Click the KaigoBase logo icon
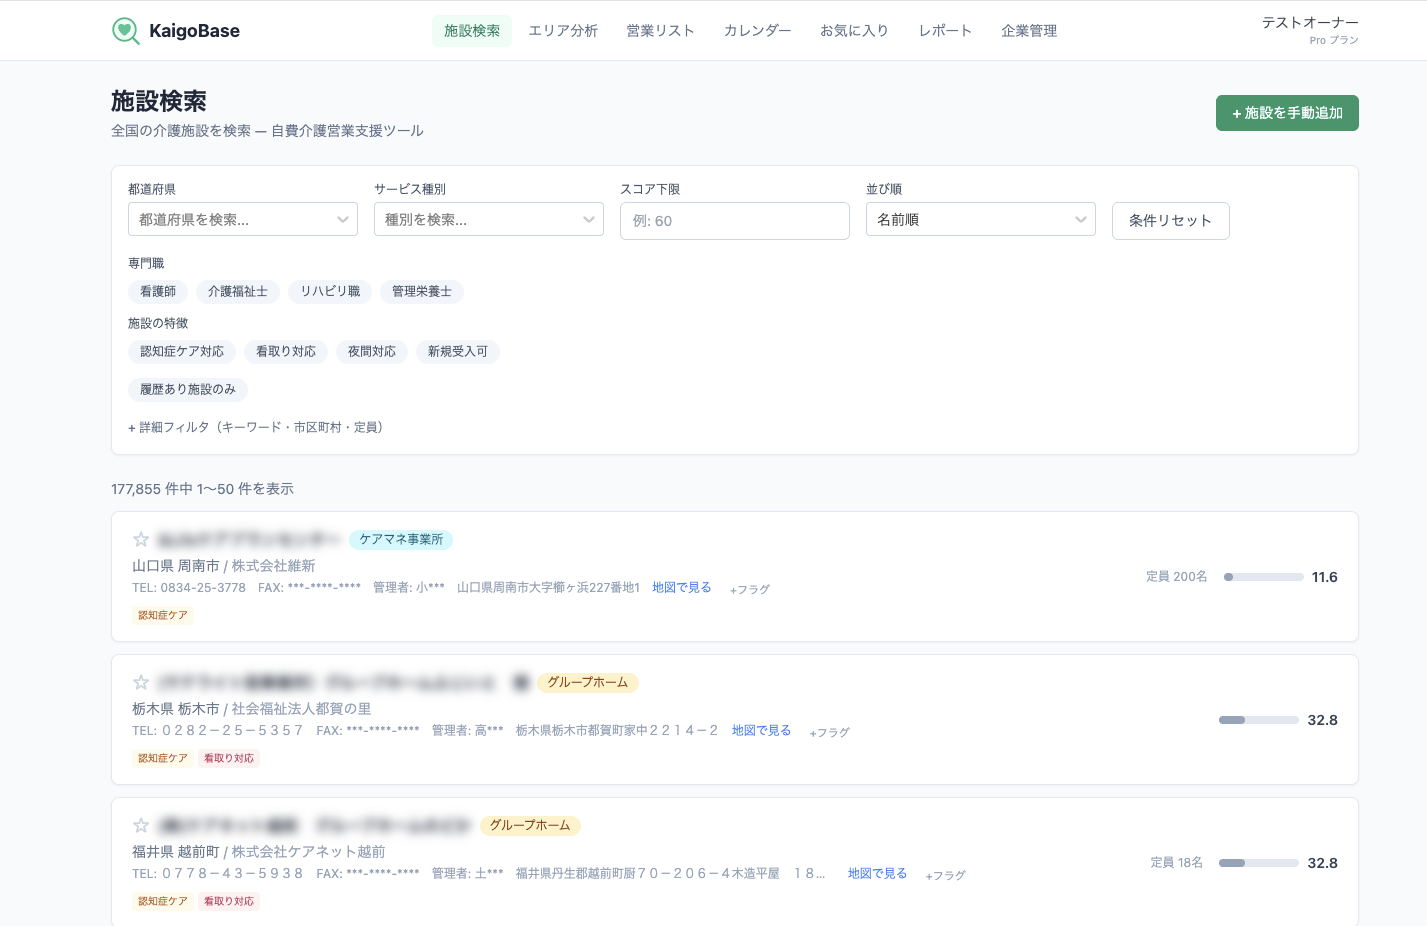 point(124,30)
